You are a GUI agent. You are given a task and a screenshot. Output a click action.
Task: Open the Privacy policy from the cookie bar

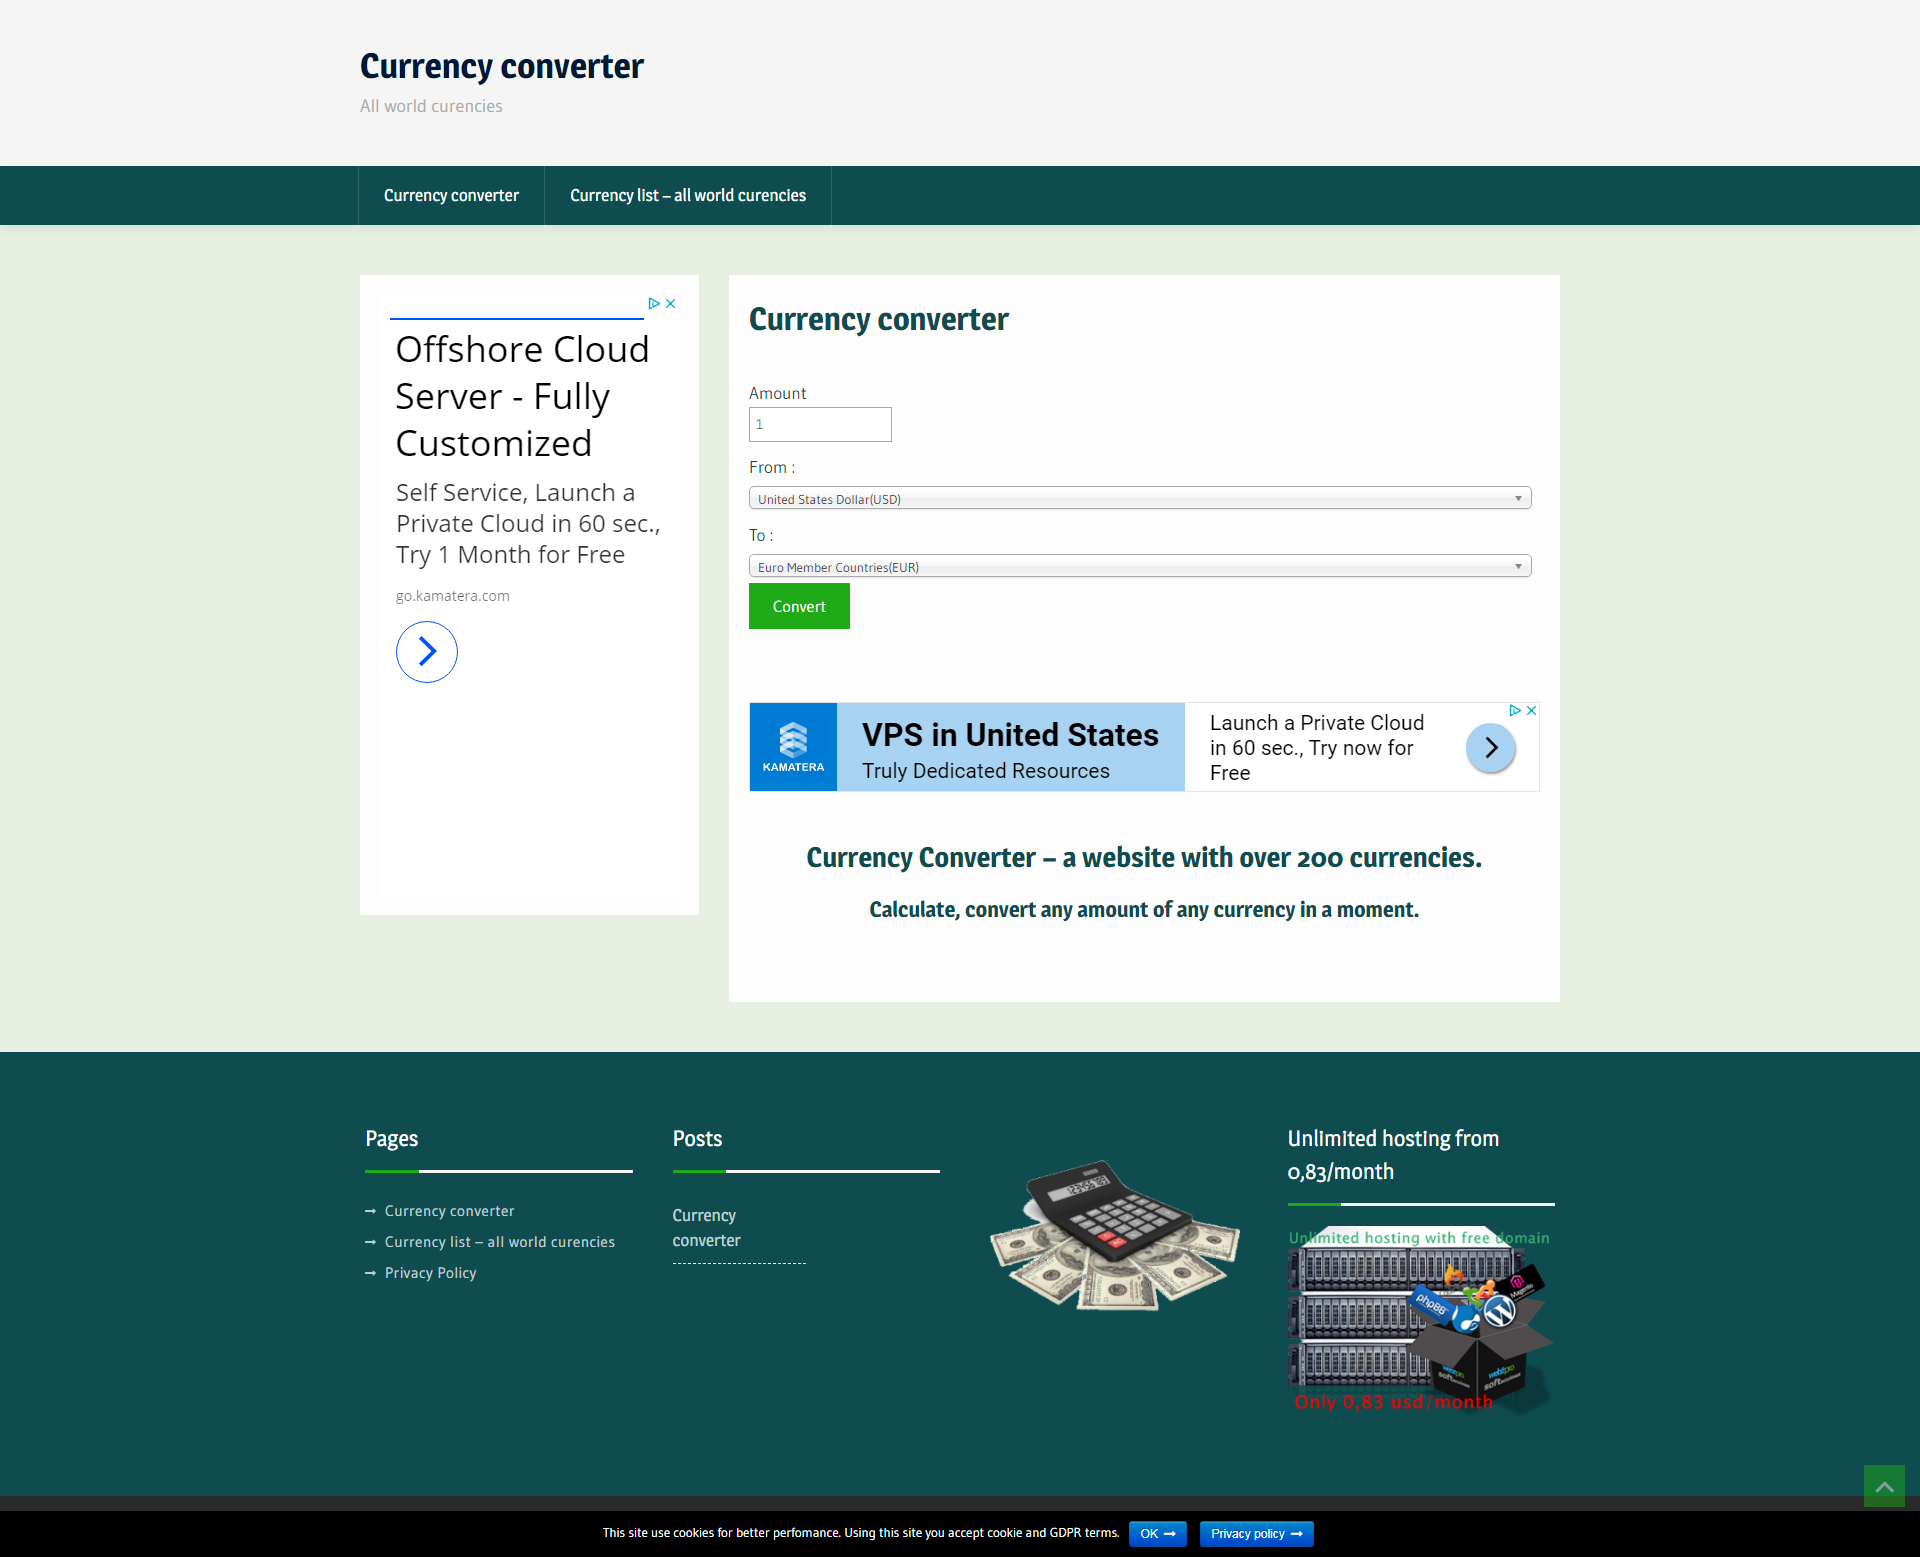[x=1256, y=1533]
